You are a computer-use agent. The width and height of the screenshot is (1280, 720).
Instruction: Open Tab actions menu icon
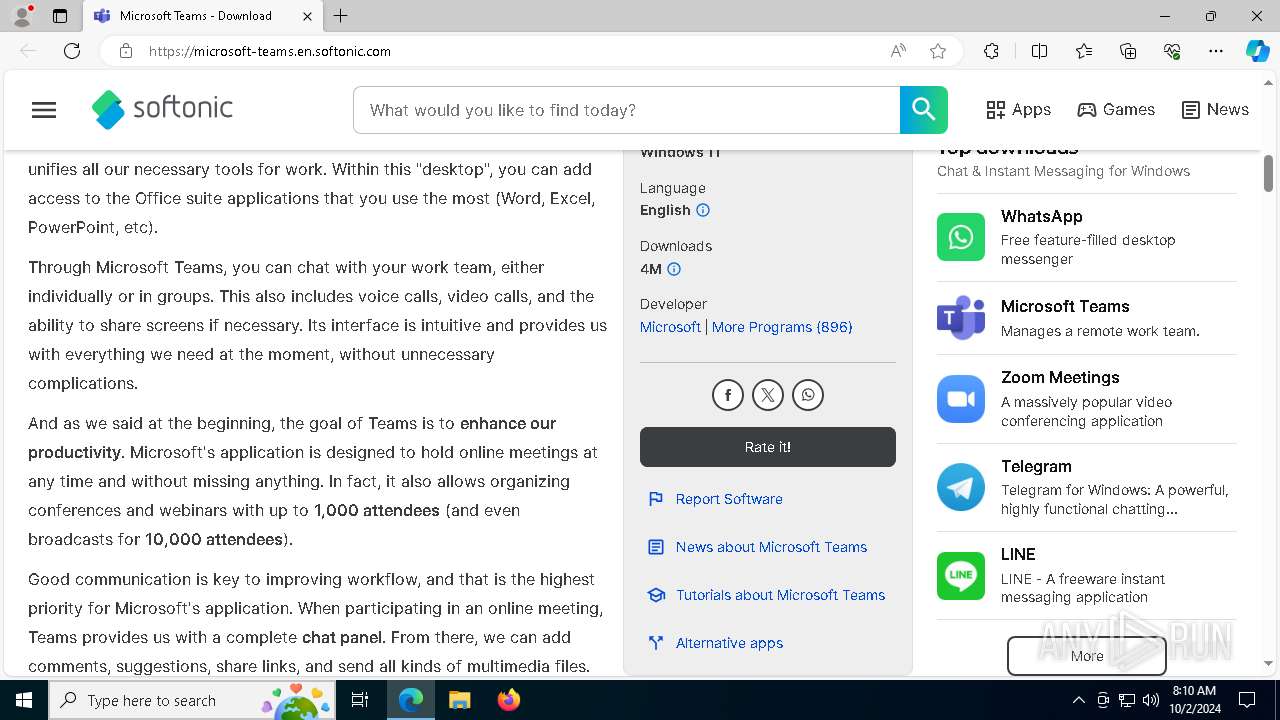coord(60,16)
